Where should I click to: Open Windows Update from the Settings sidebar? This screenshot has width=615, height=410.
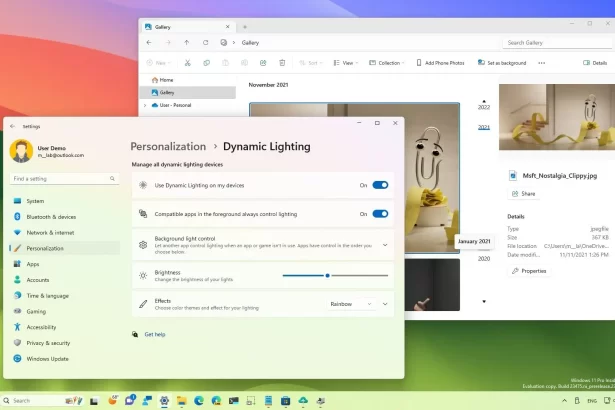coord(47,358)
